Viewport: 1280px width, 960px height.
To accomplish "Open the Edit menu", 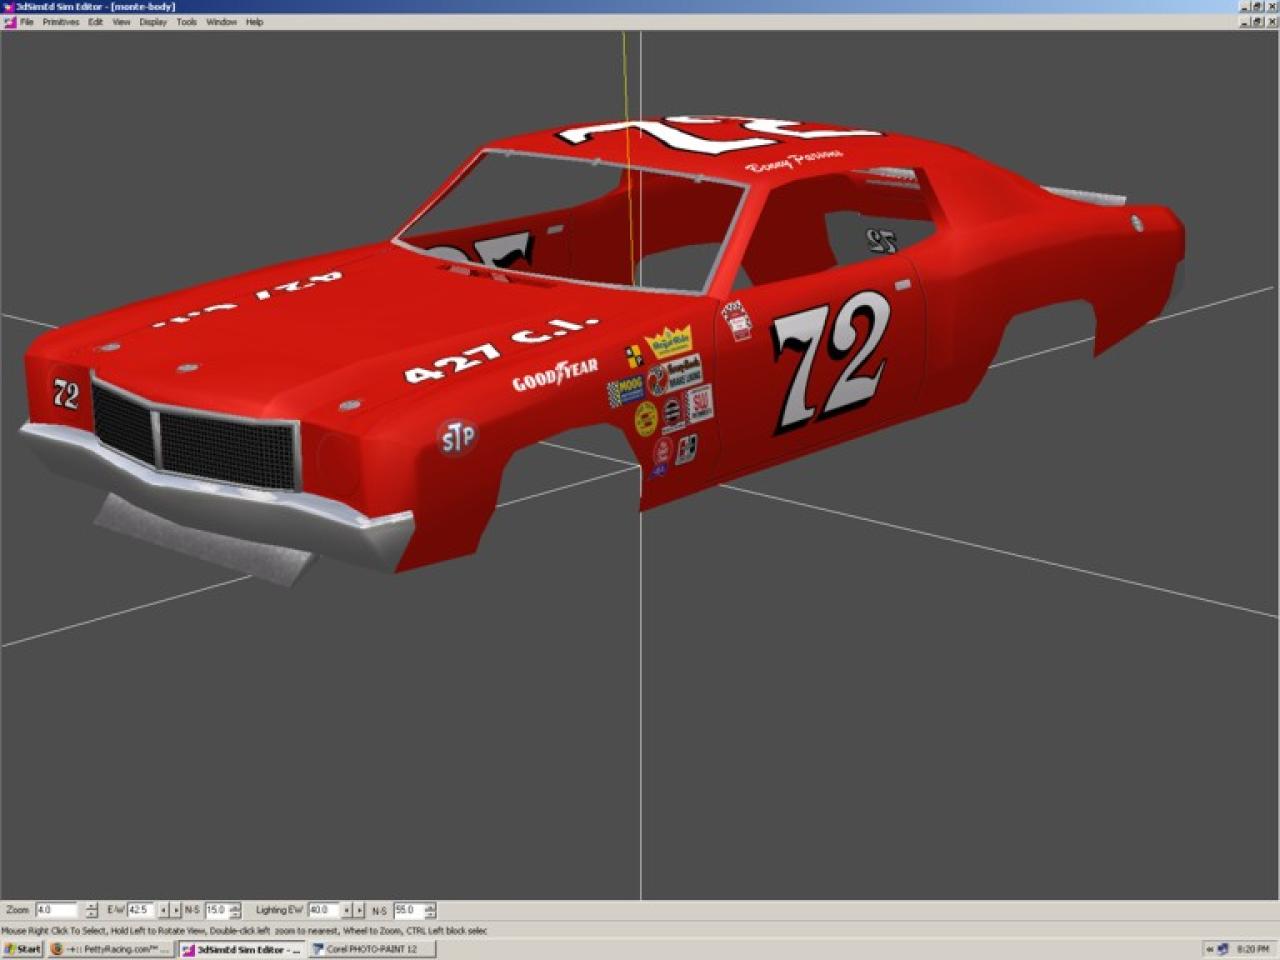I will pos(95,22).
